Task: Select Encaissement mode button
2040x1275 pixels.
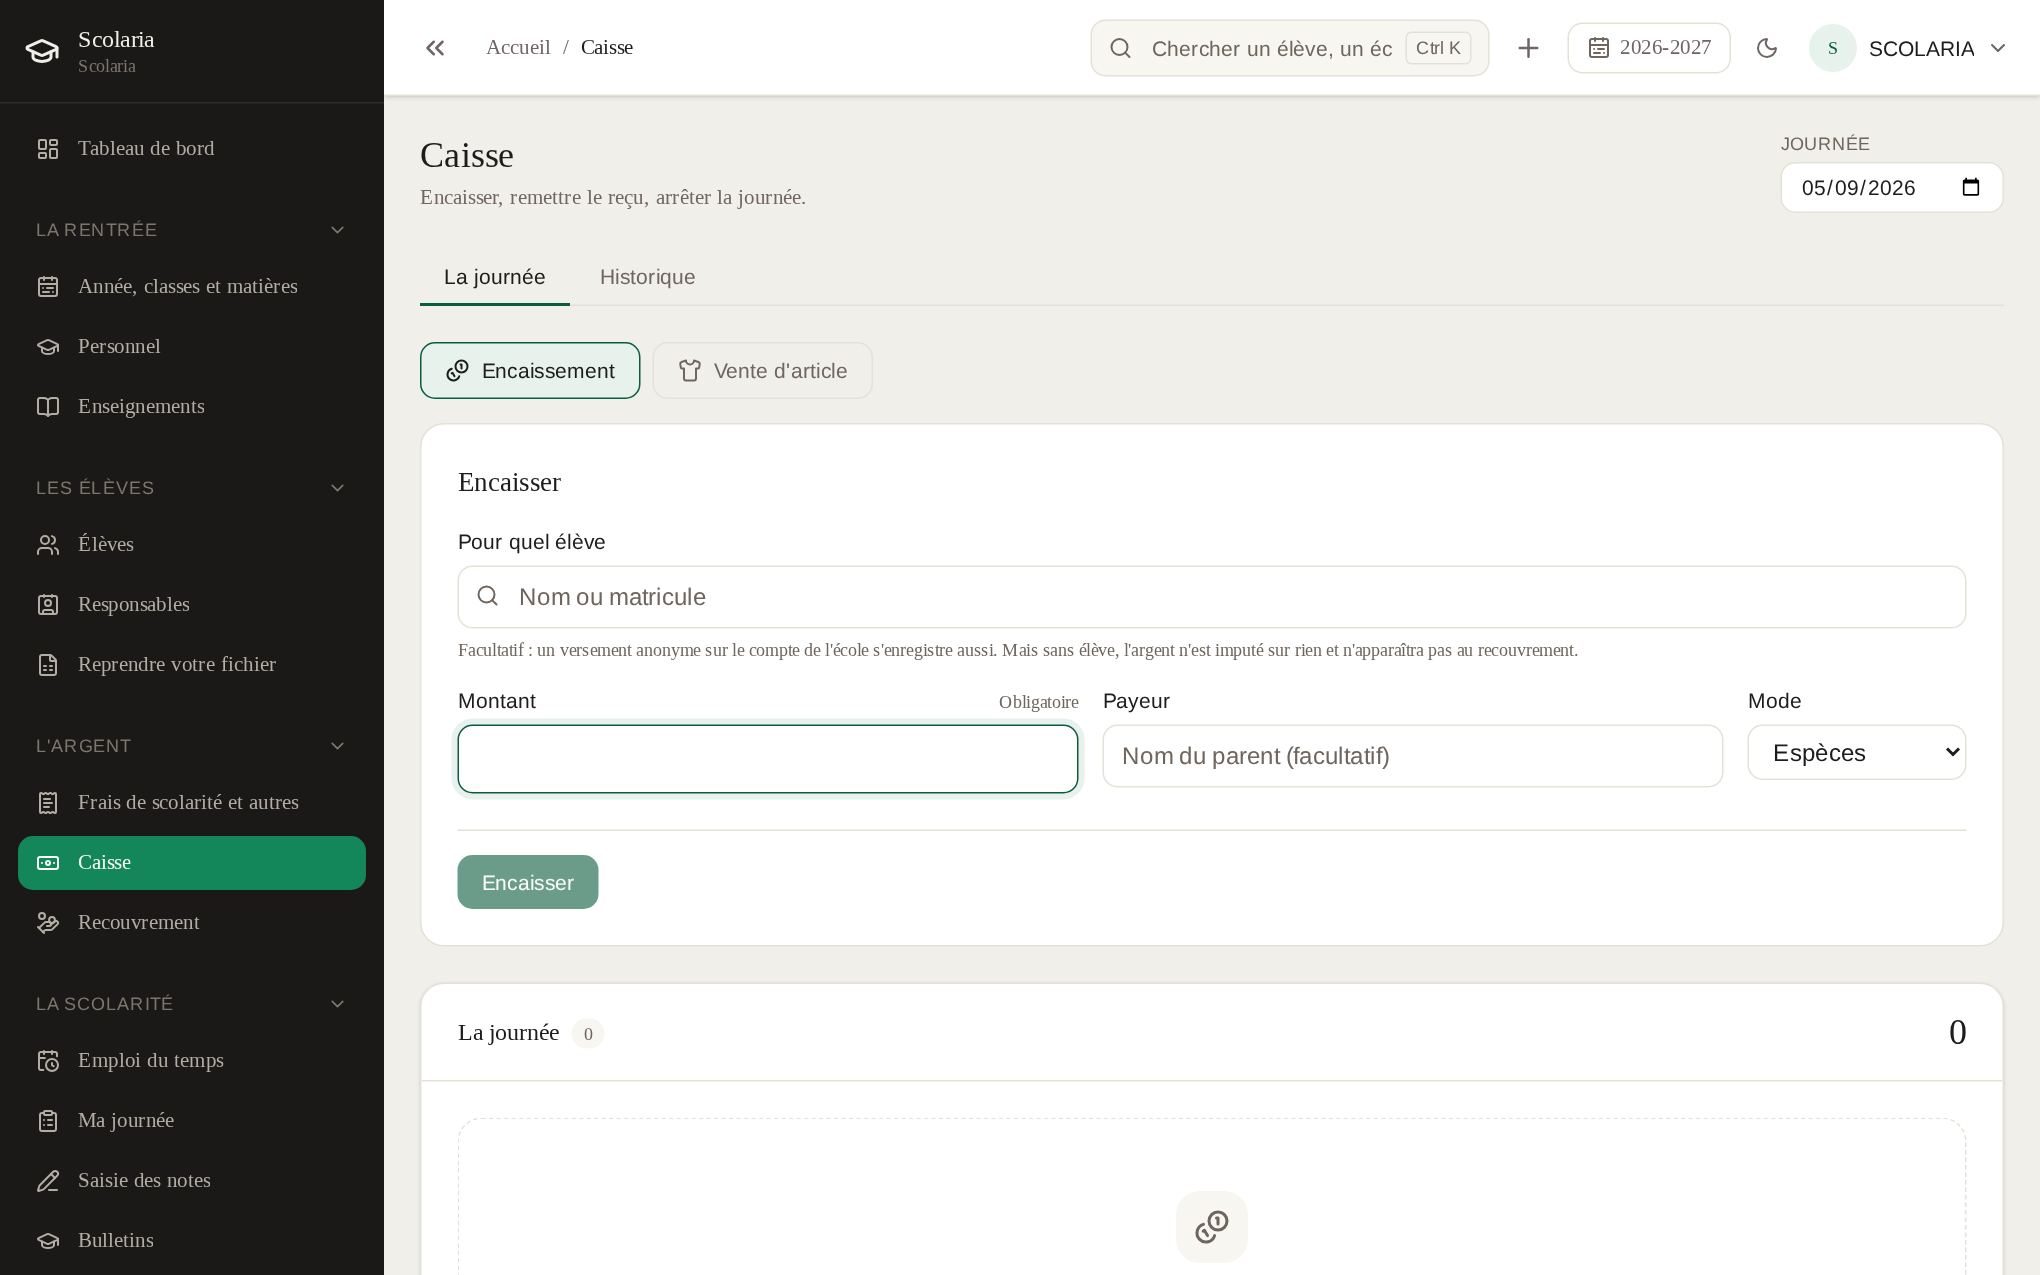Action: click(x=530, y=371)
